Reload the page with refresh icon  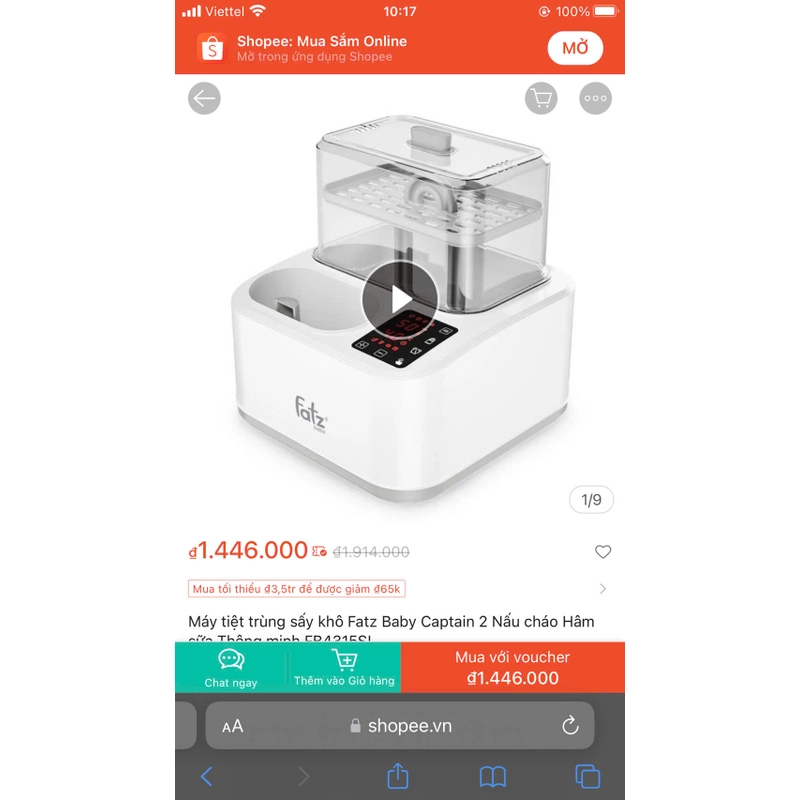pos(570,726)
